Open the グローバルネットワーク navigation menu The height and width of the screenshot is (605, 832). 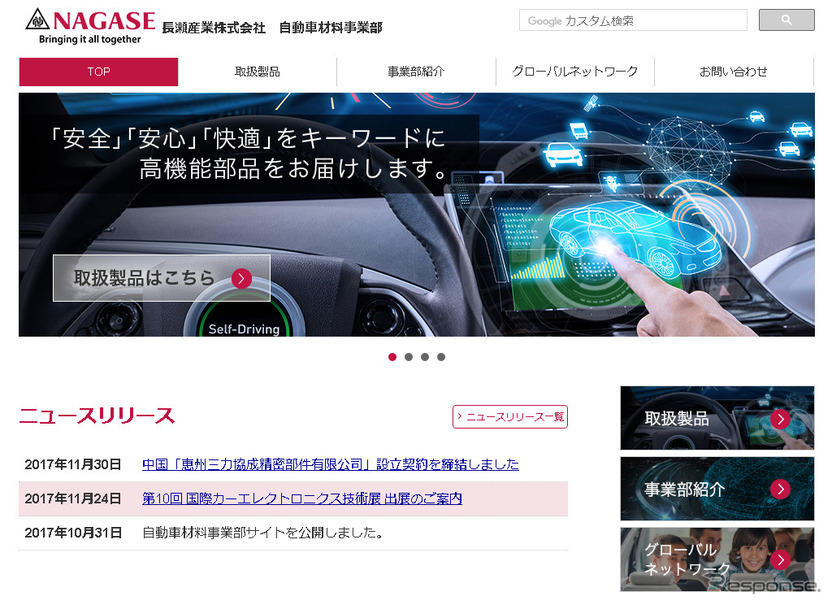point(576,71)
